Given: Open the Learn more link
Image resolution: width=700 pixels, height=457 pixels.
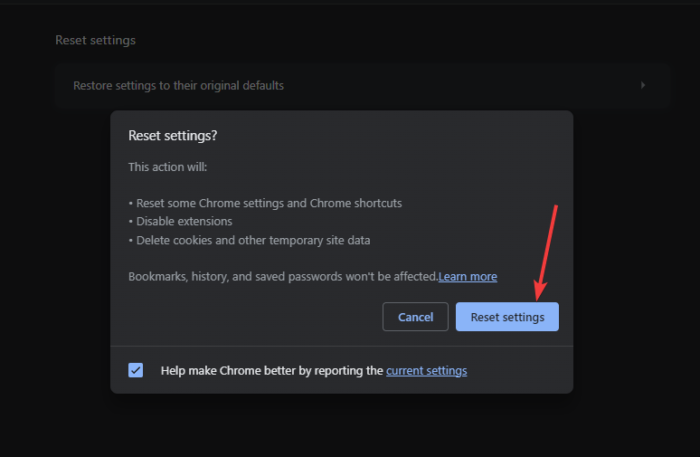Looking at the screenshot, I should [468, 276].
